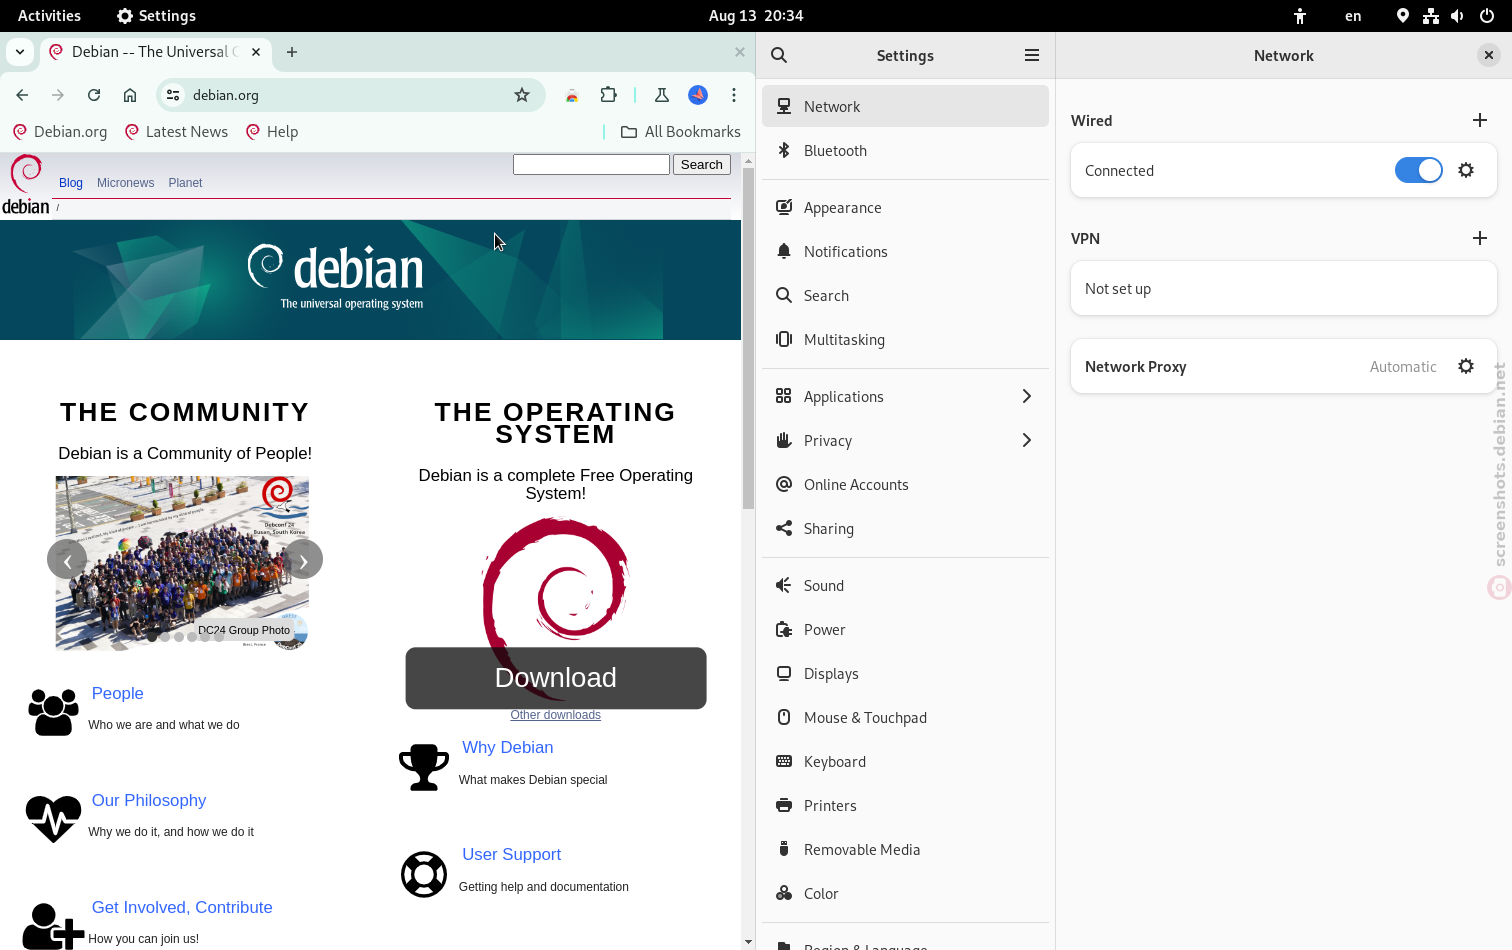This screenshot has width=1512, height=950.
Task: Open the tab search dropdown arrow
Action: [x=20, y=52]
